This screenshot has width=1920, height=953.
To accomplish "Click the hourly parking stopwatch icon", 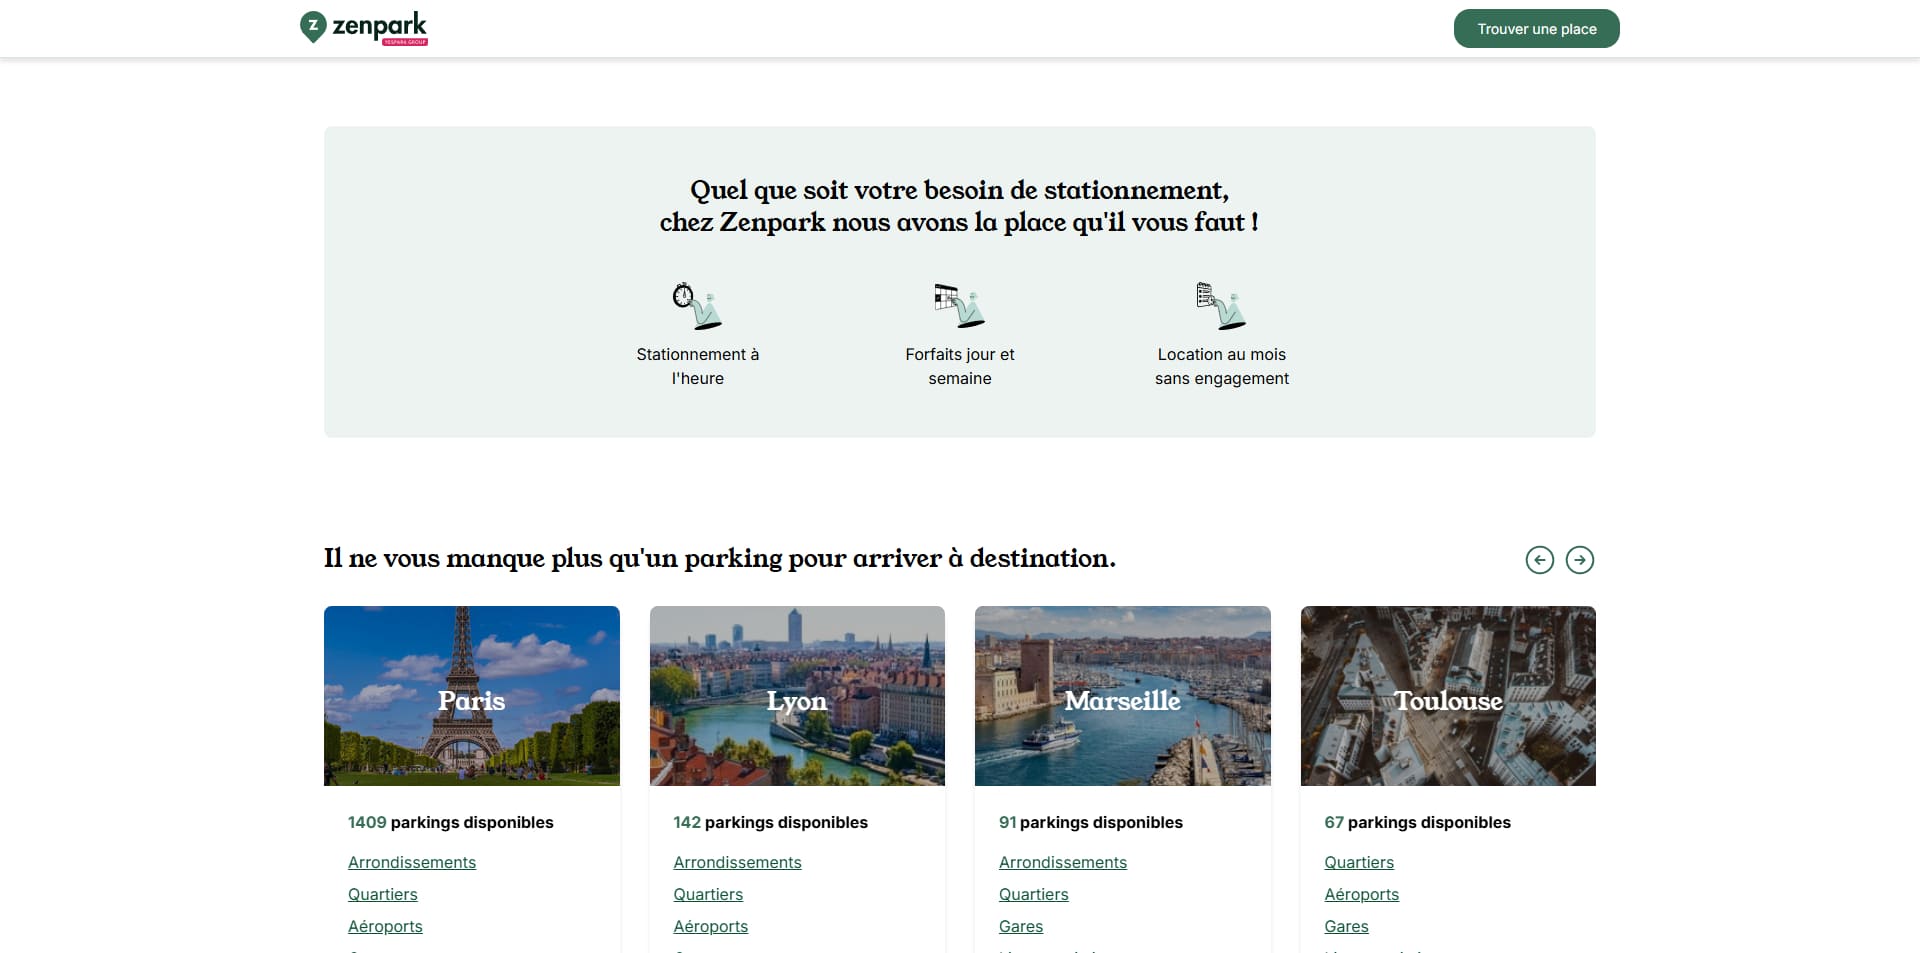I will pyautogui.click(x=697, y=306).
